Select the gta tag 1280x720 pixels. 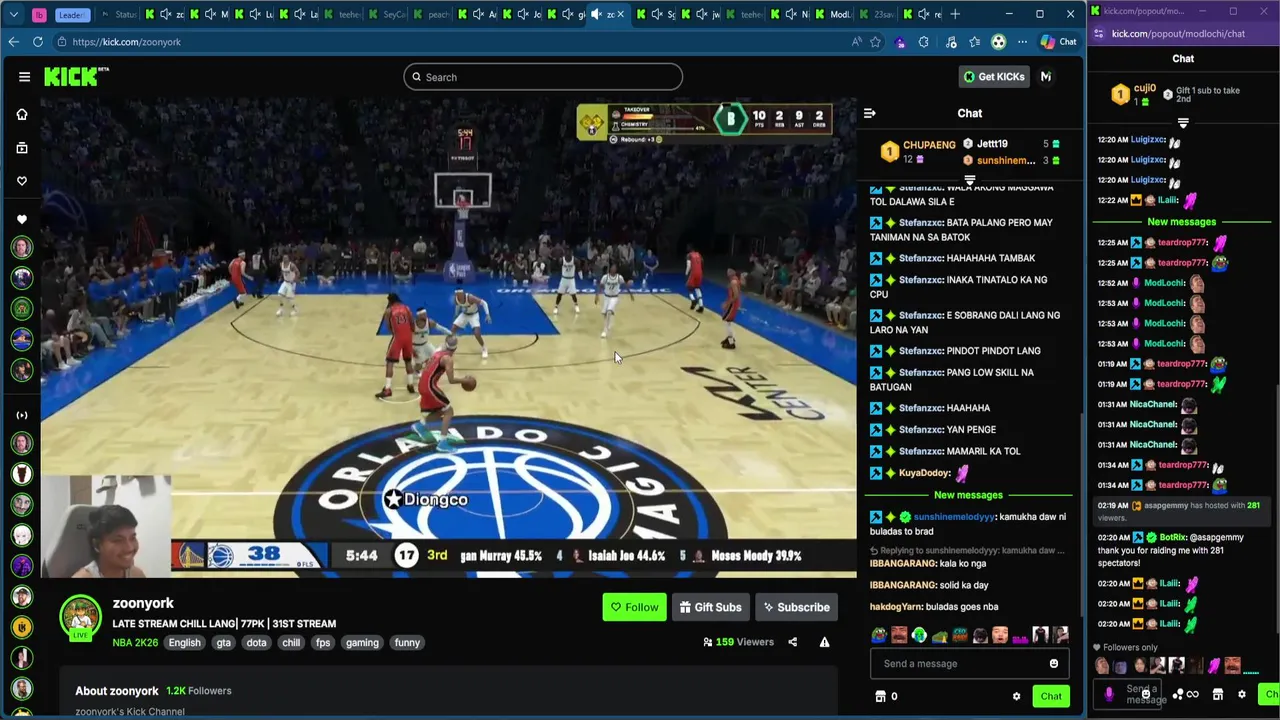(x=223, y=643)
